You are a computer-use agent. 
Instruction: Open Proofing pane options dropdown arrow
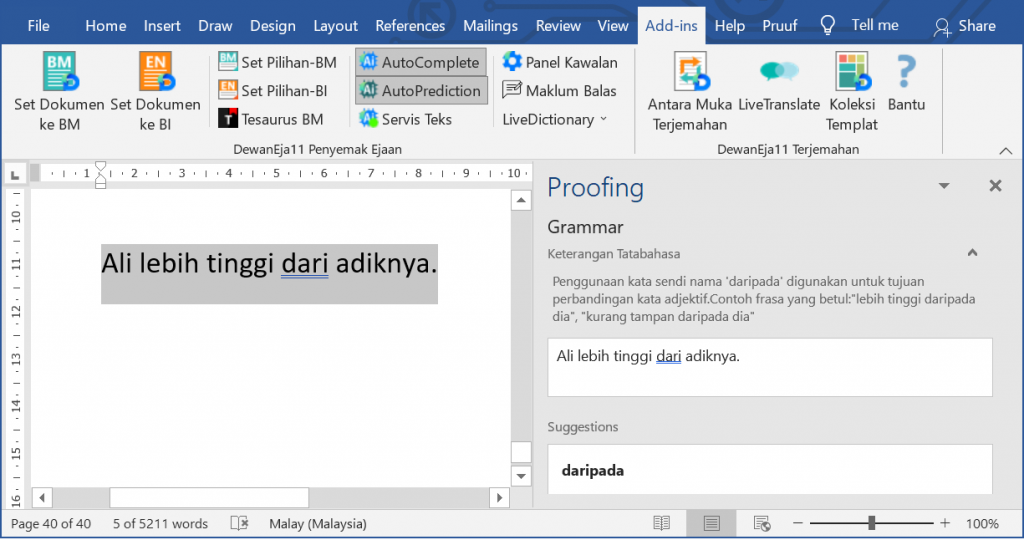point(943,186)
